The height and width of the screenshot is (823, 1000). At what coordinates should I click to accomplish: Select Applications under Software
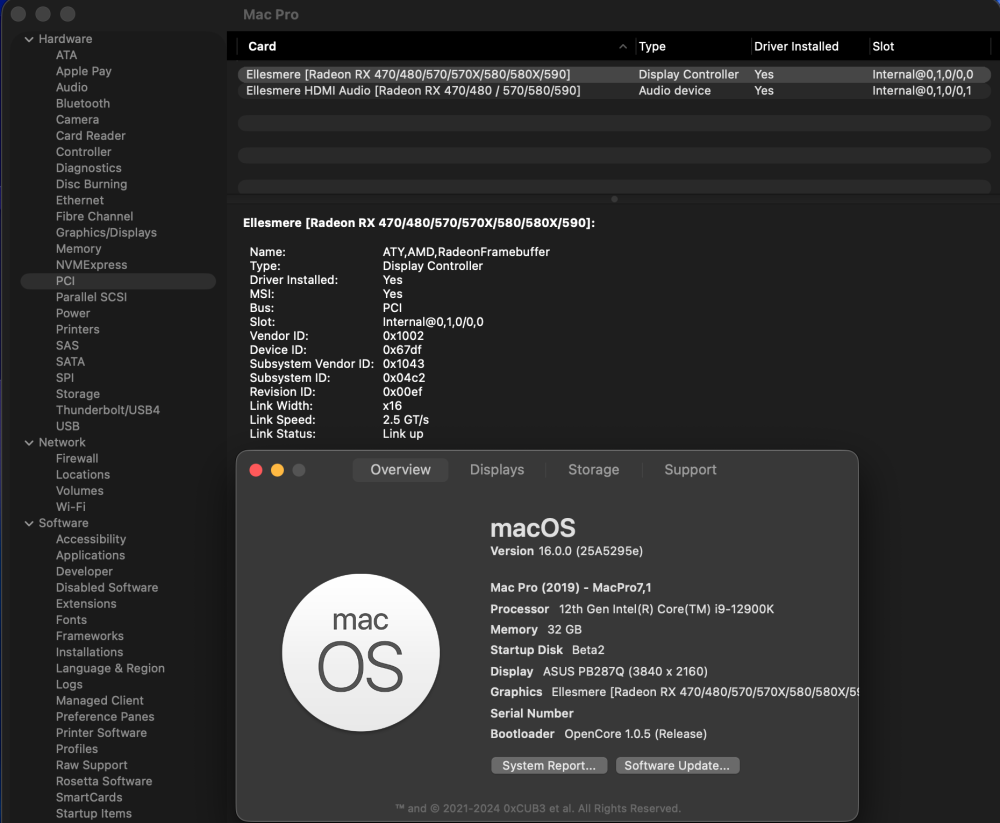(91, 556)
